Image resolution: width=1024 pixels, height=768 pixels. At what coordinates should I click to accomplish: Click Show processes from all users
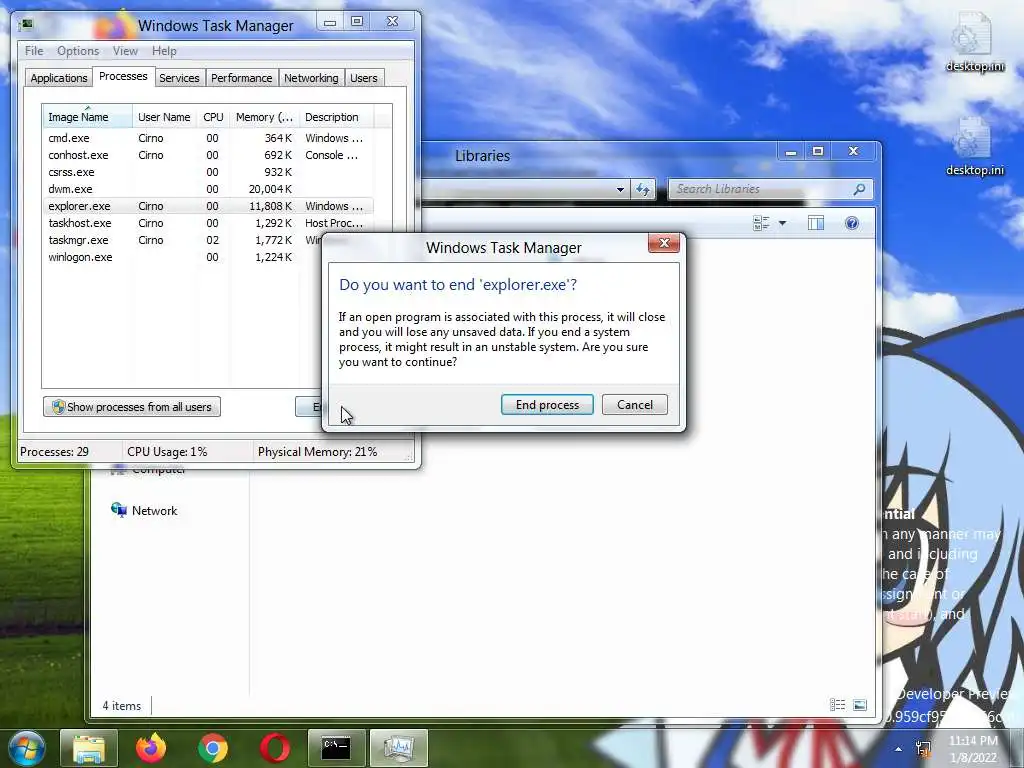(132, 407)
